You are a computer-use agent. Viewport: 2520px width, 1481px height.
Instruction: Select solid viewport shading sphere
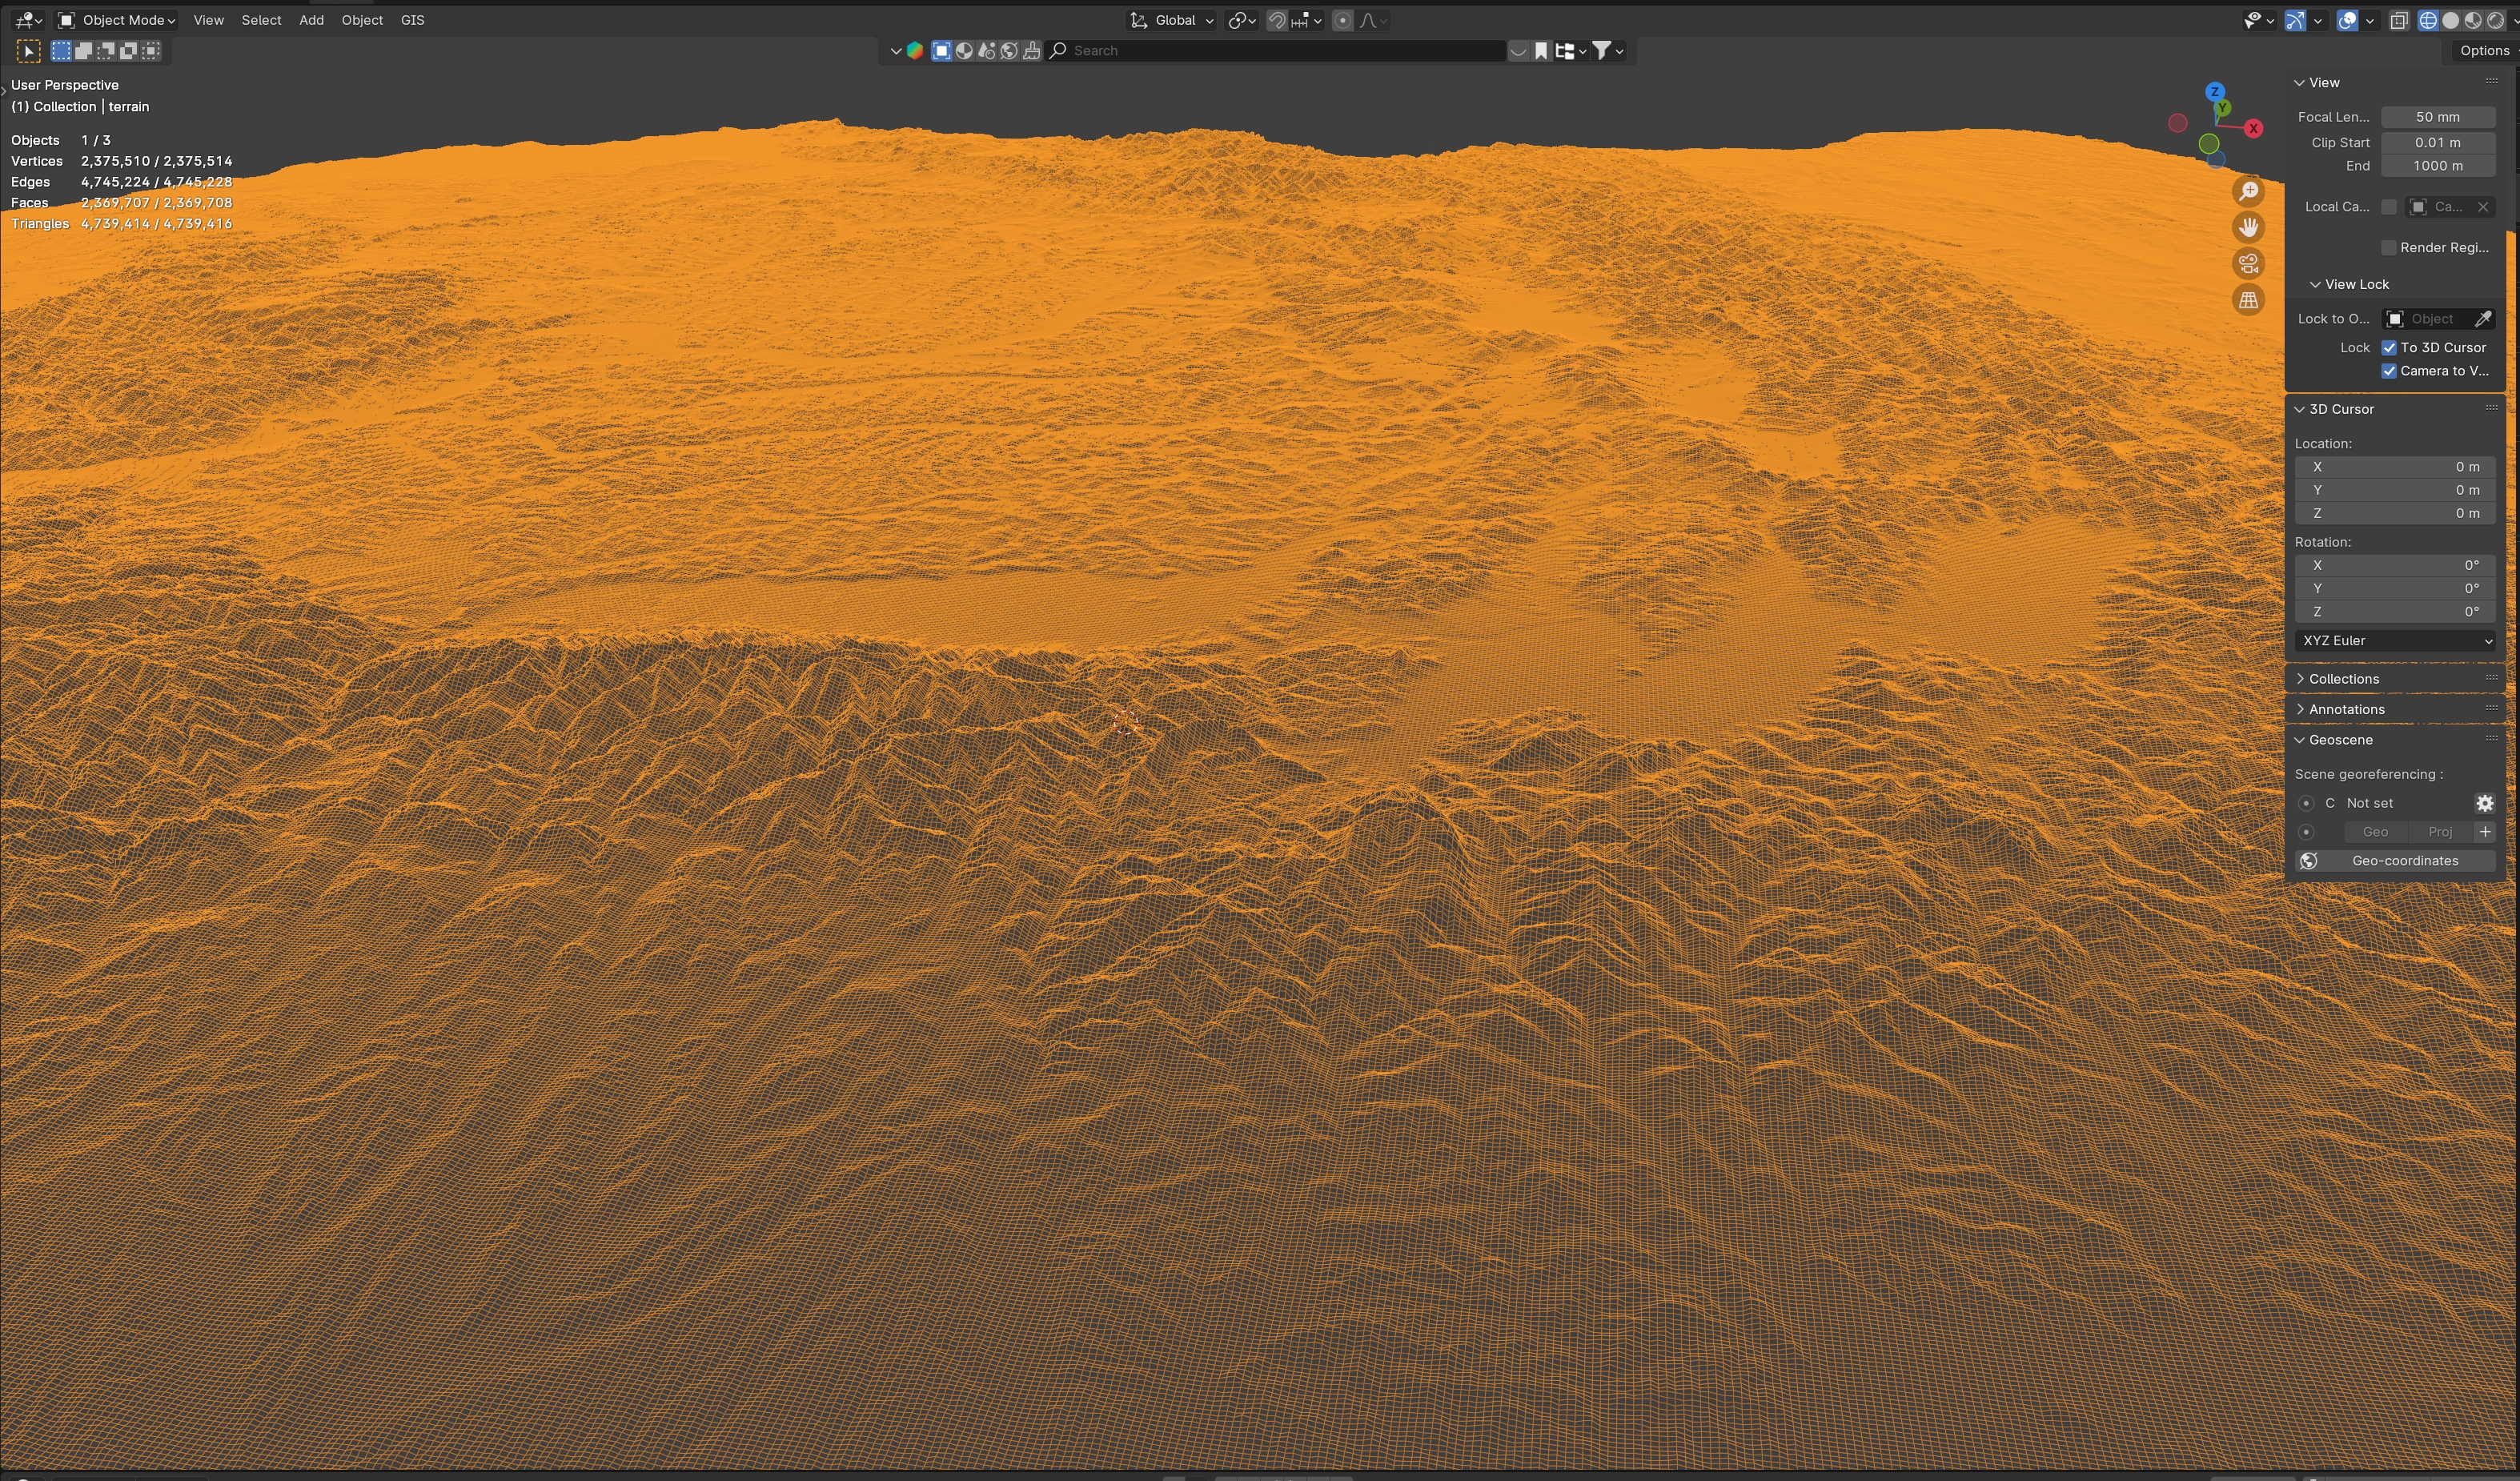point(2451,20)
